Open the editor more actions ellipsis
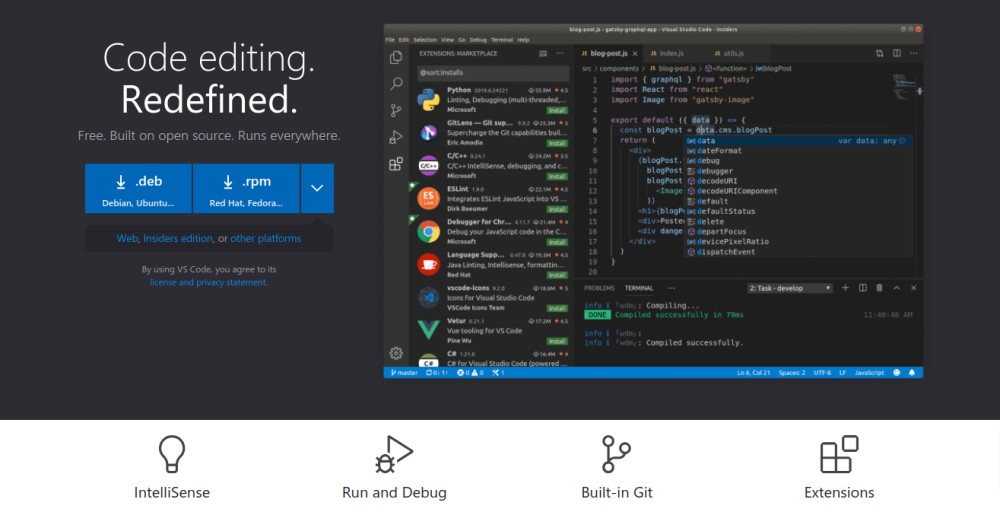 (913, 54)
